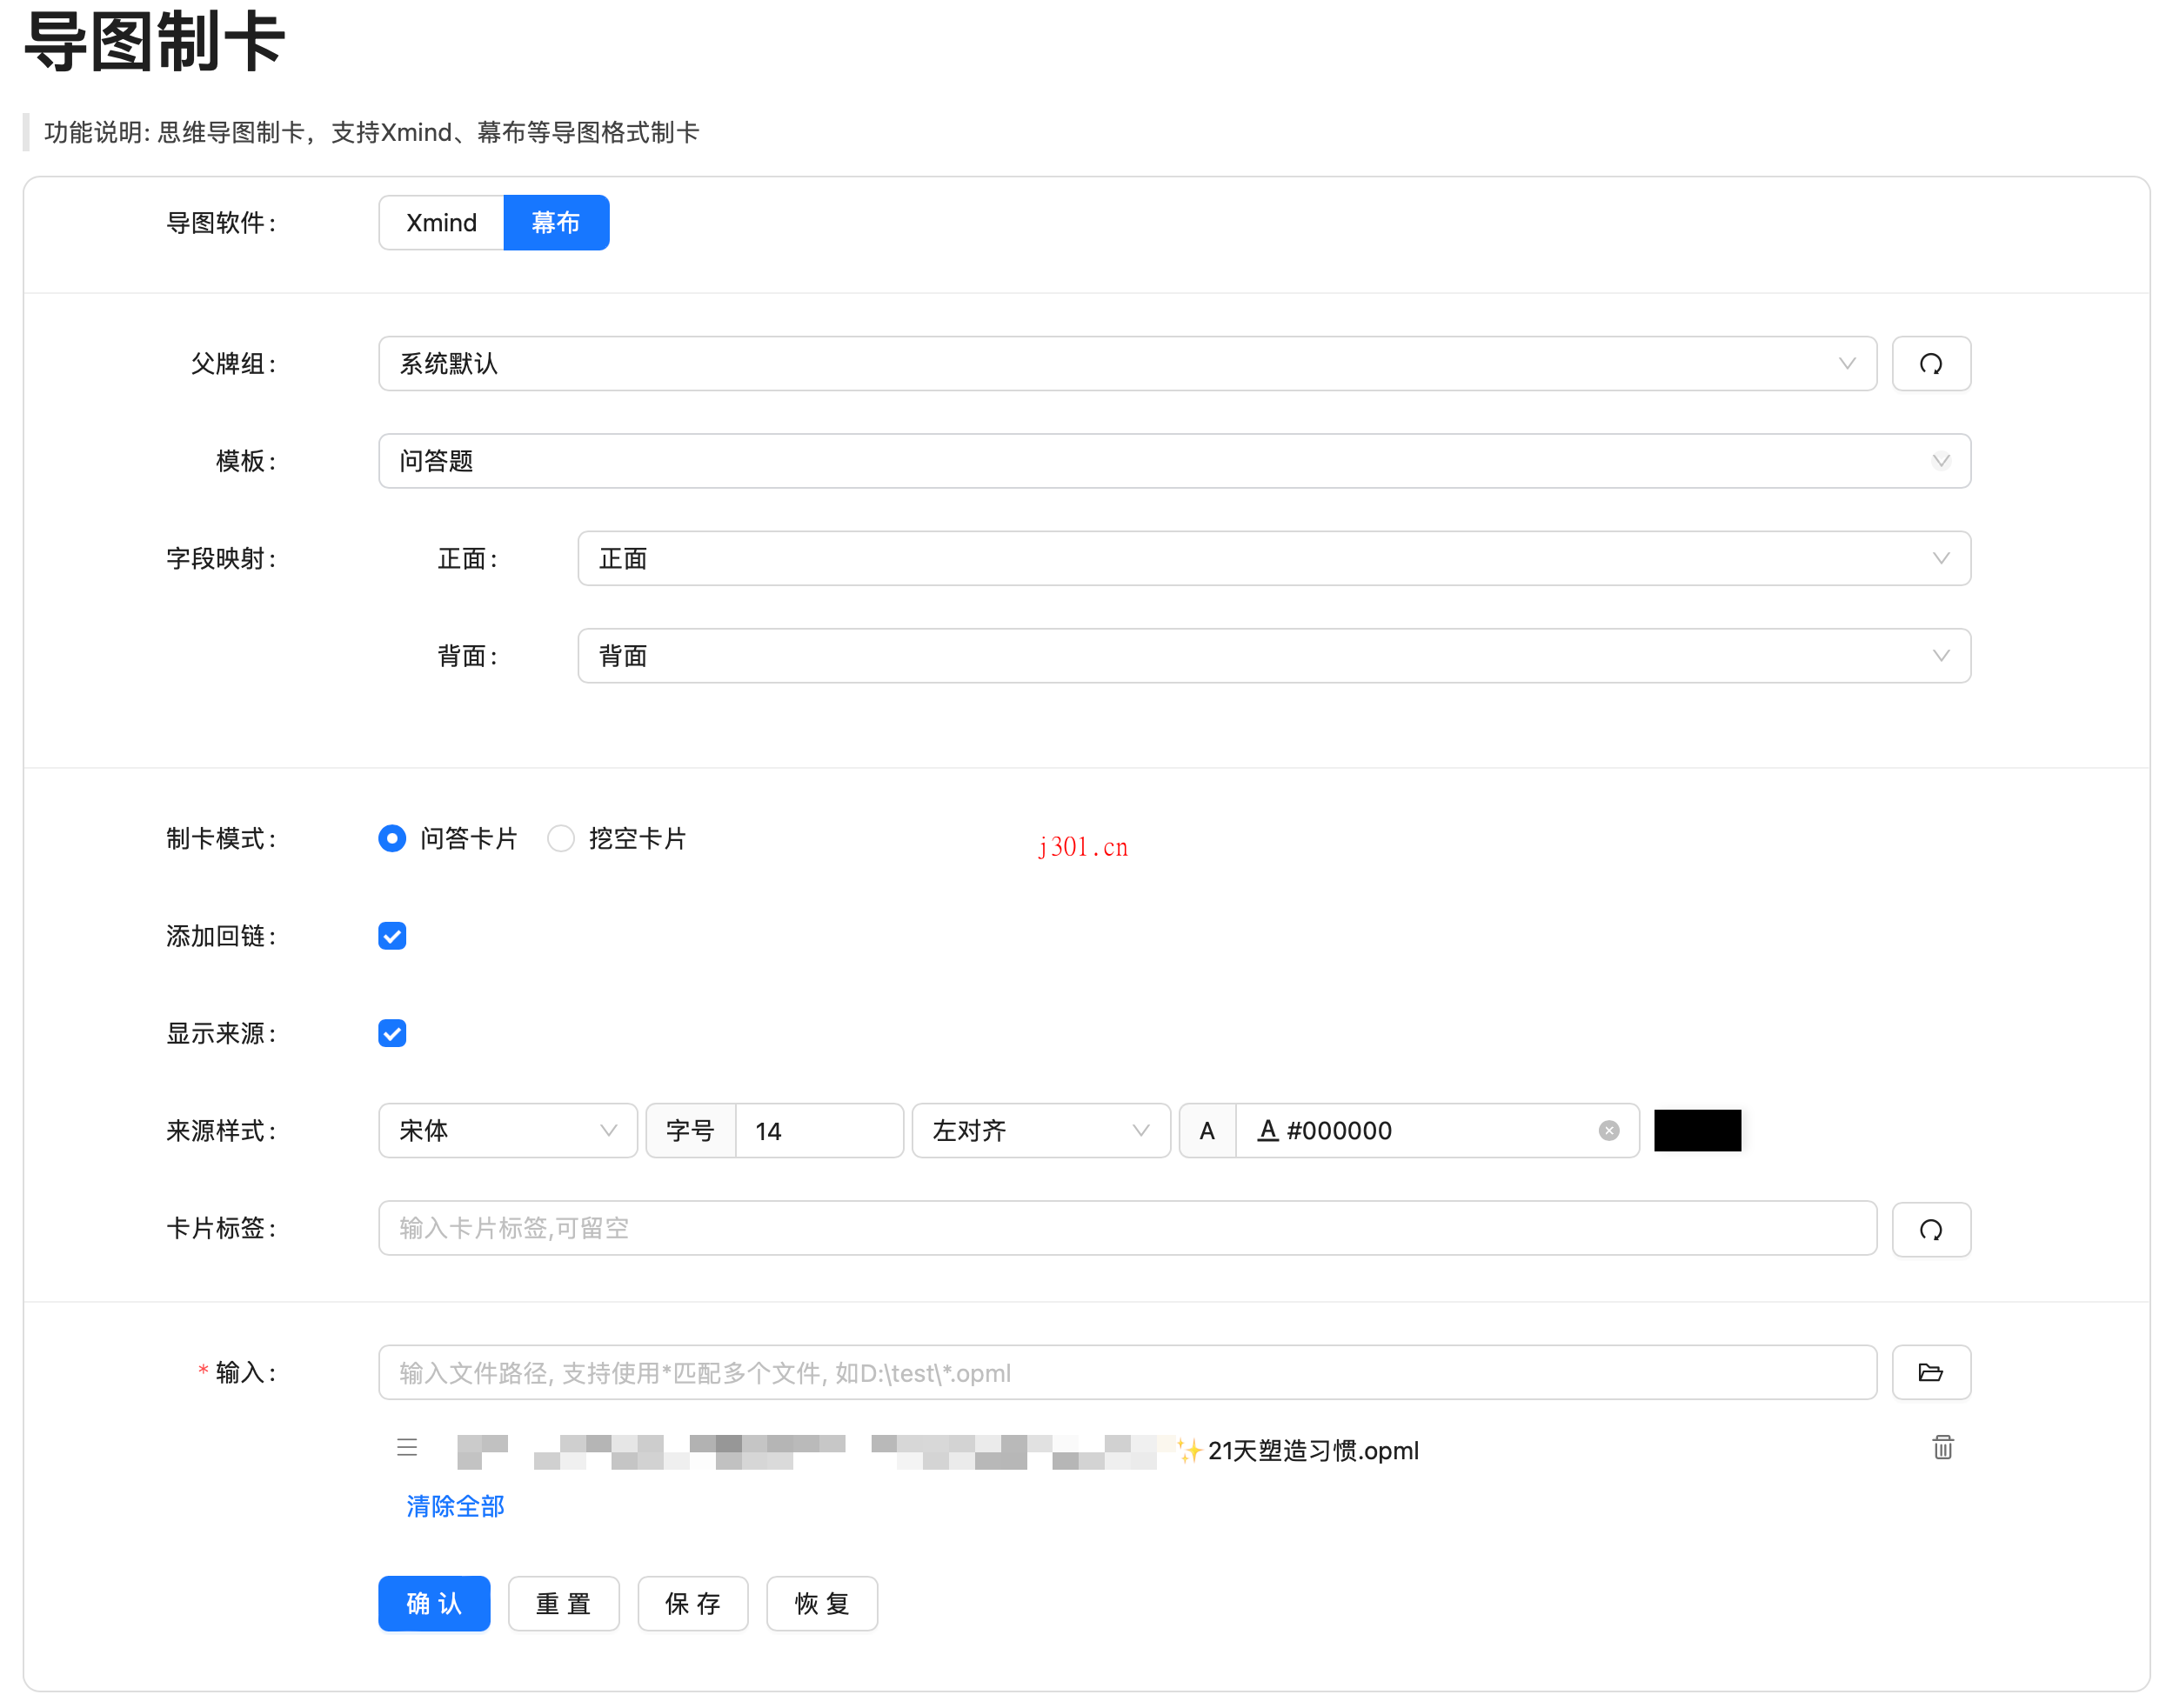This screenshot has width=2166, height=1708.
Task: Open the 模板 dropdown showing 问答题
Action: click(x=1174, y=461)
